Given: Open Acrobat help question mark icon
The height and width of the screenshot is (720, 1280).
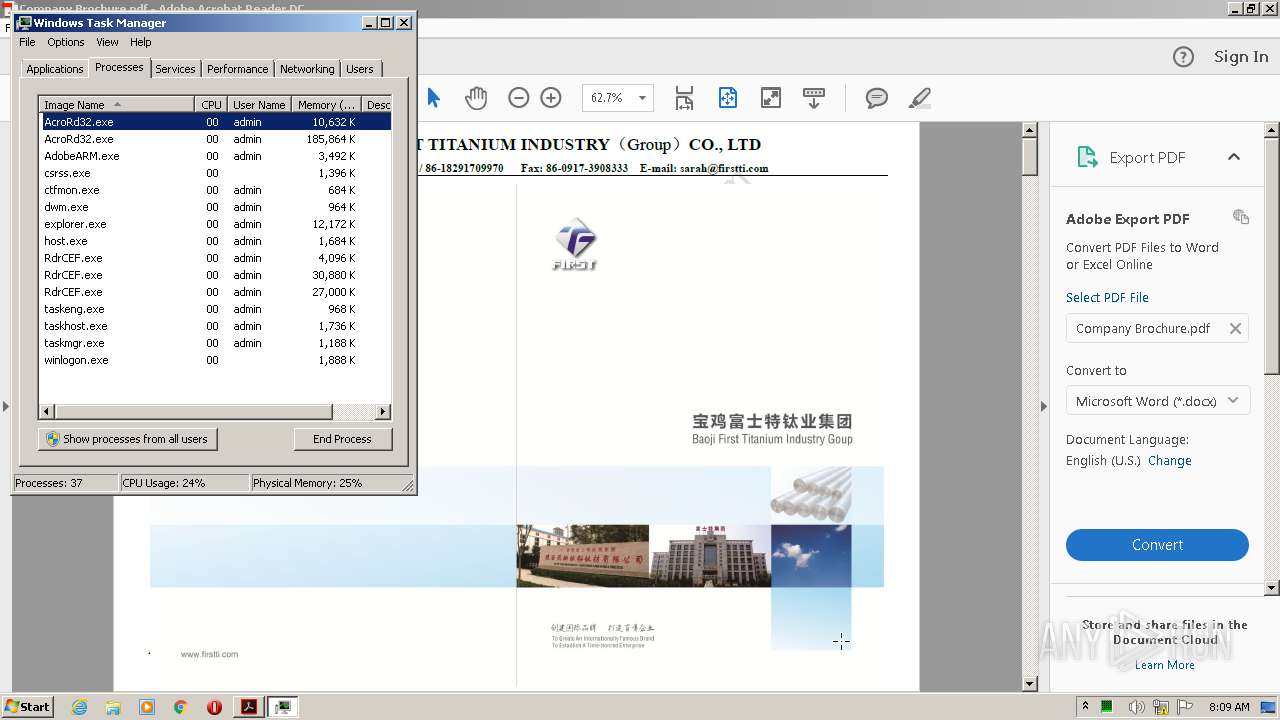Looking at the screenshot, I should coord(1183,57).
